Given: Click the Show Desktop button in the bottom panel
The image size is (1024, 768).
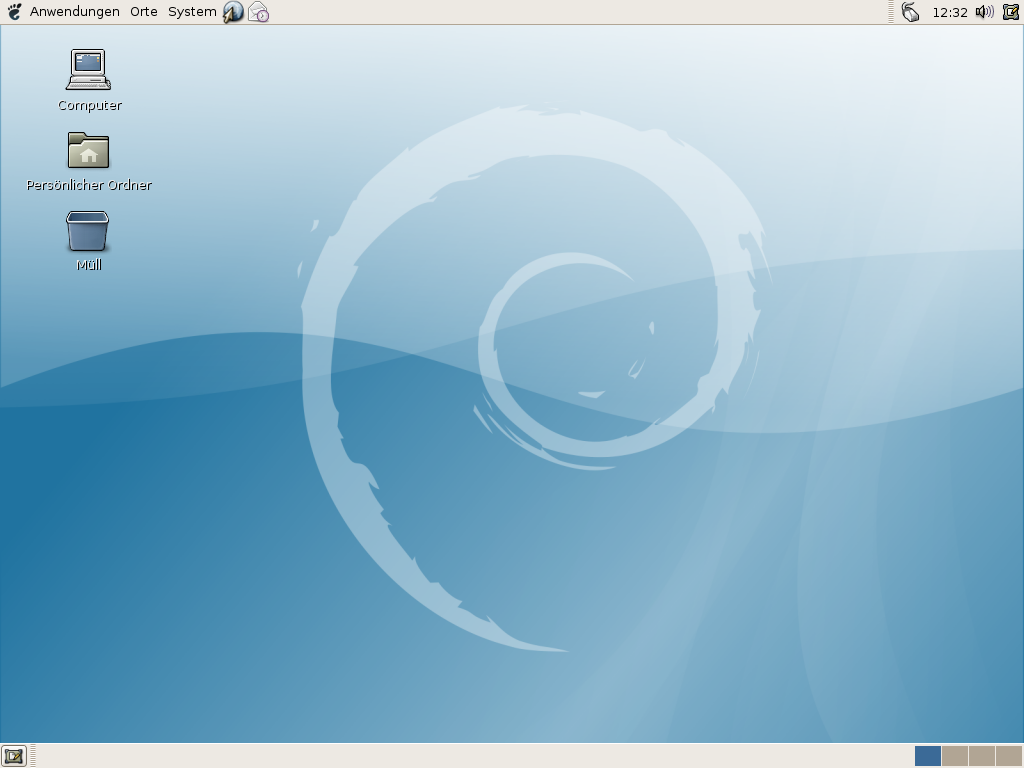Looking at the screenshot, I should [13, 756].
